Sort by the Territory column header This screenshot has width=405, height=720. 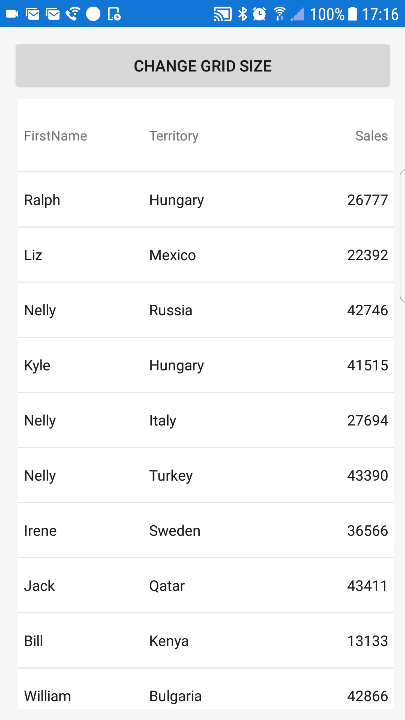pyautogui.click(x=174, y=136)
